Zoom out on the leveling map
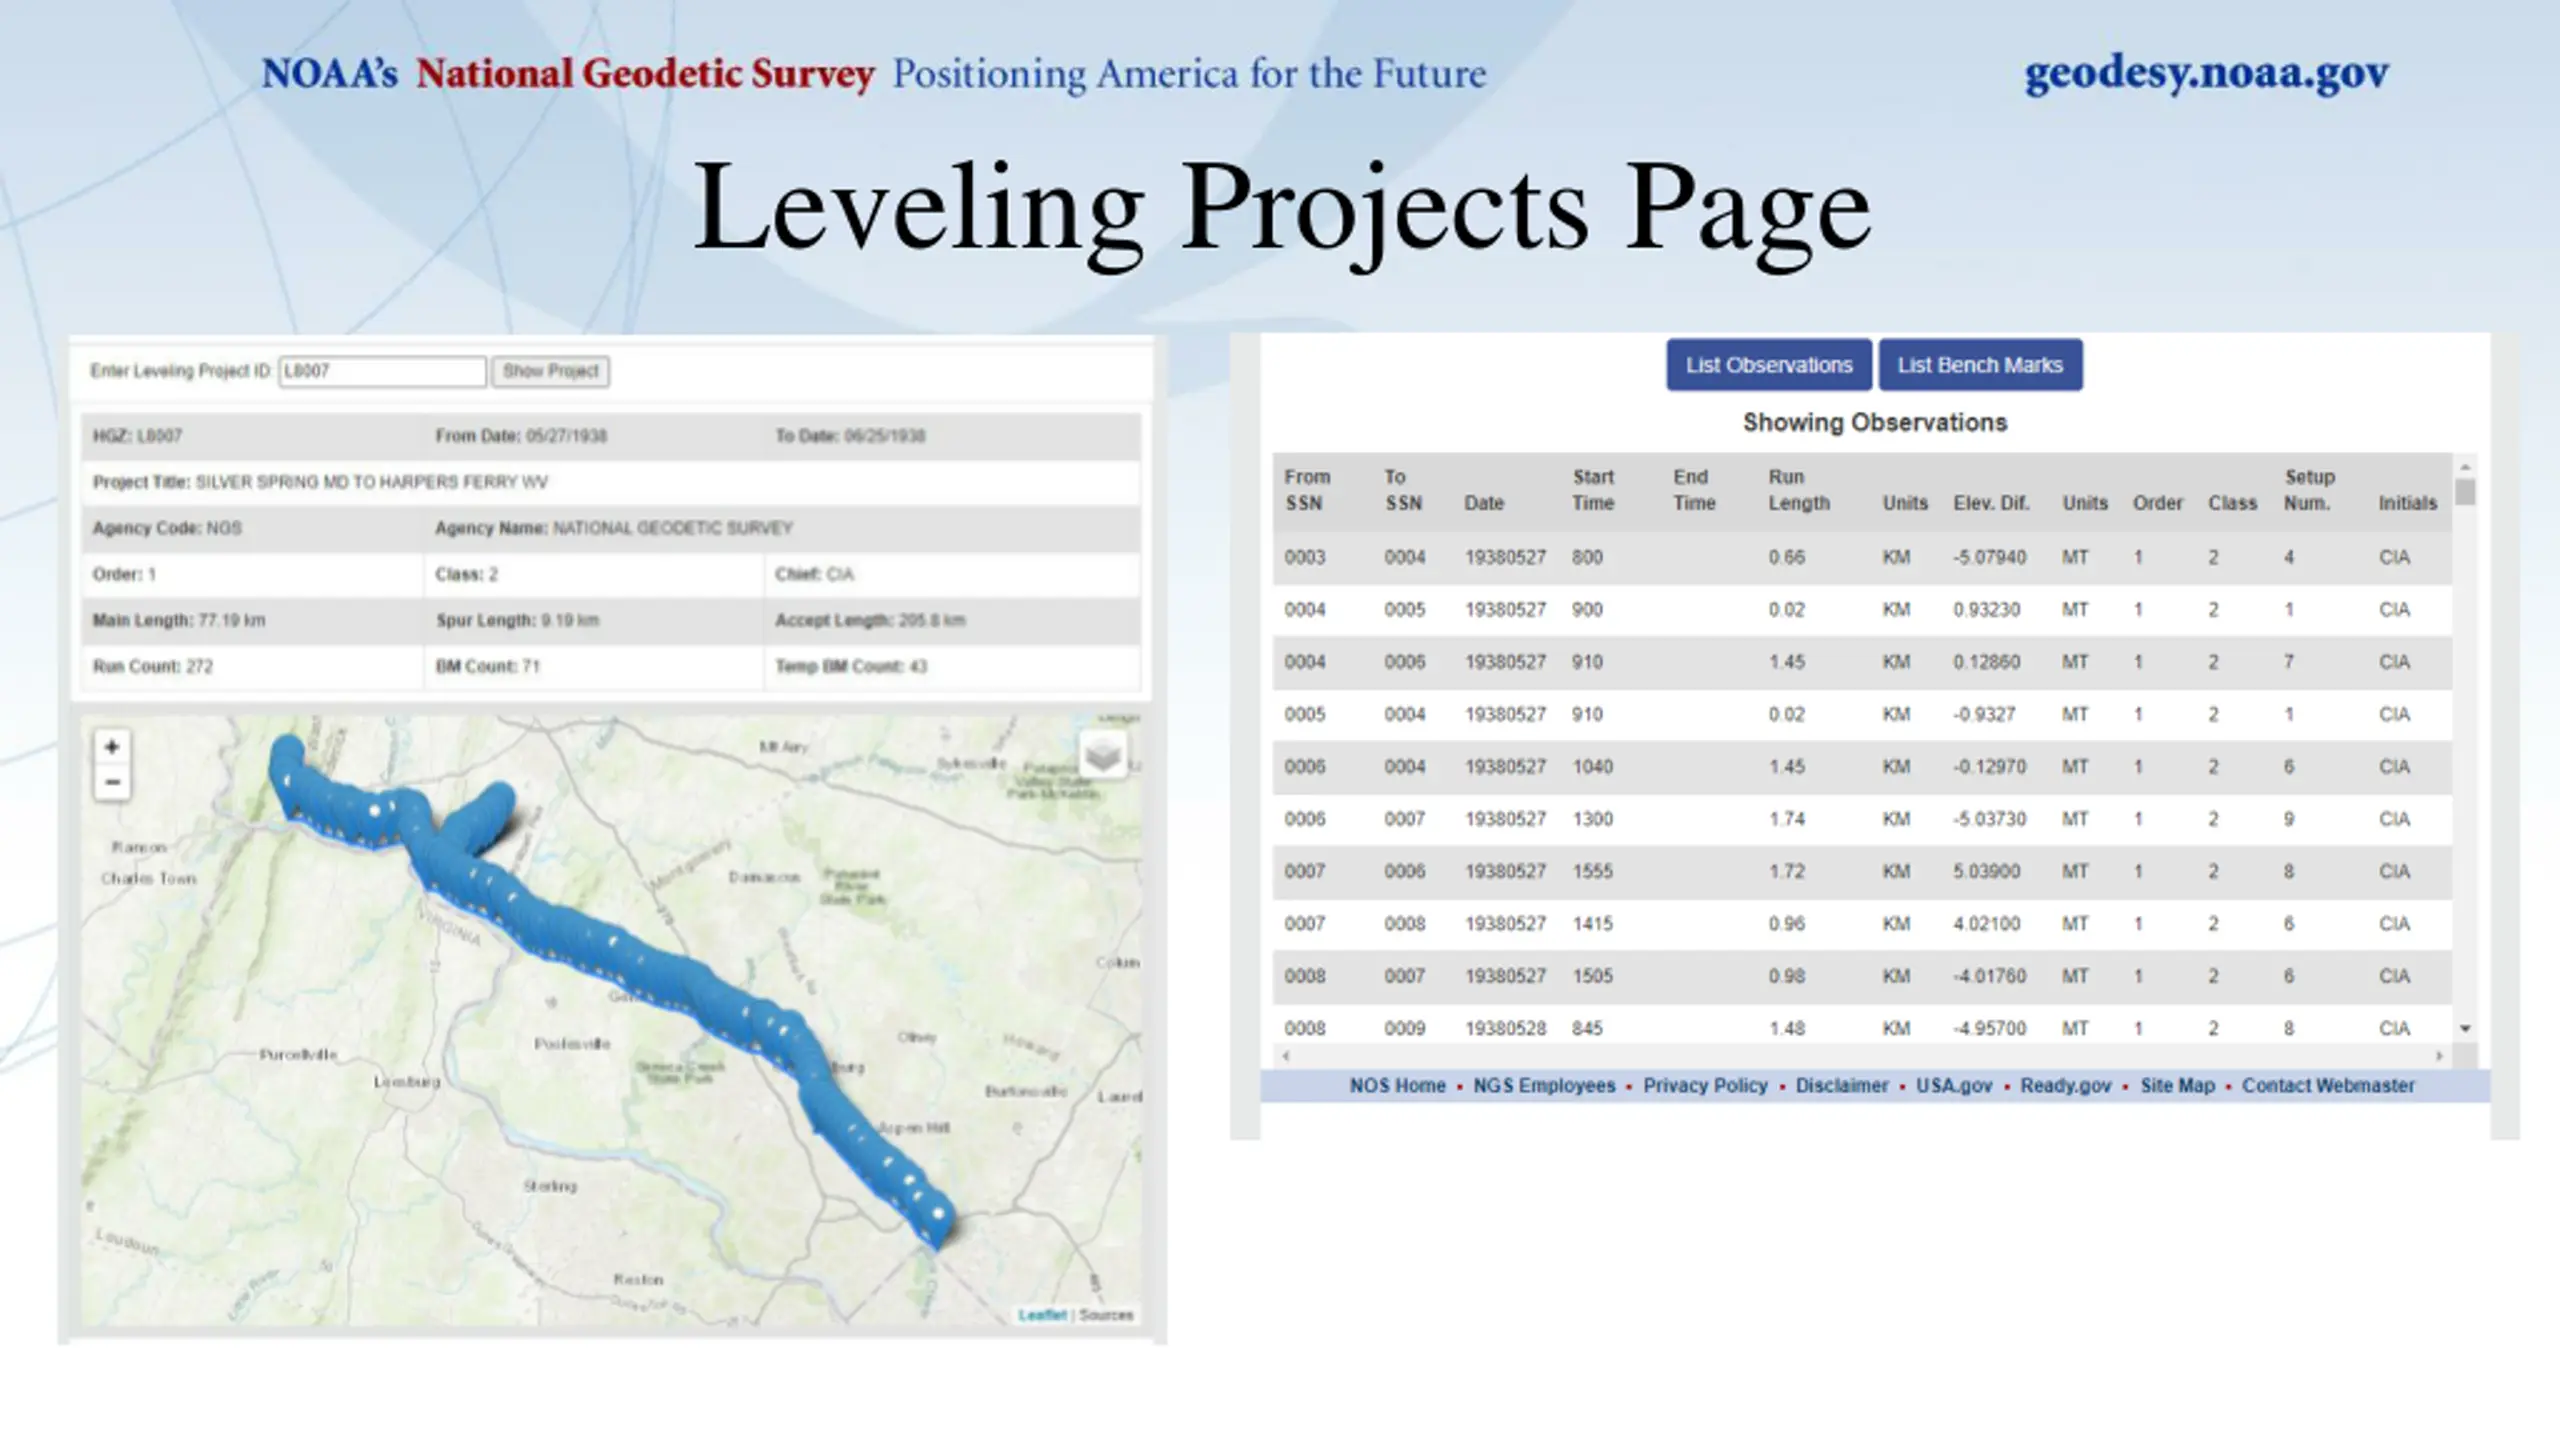 [x=112, y=782]
